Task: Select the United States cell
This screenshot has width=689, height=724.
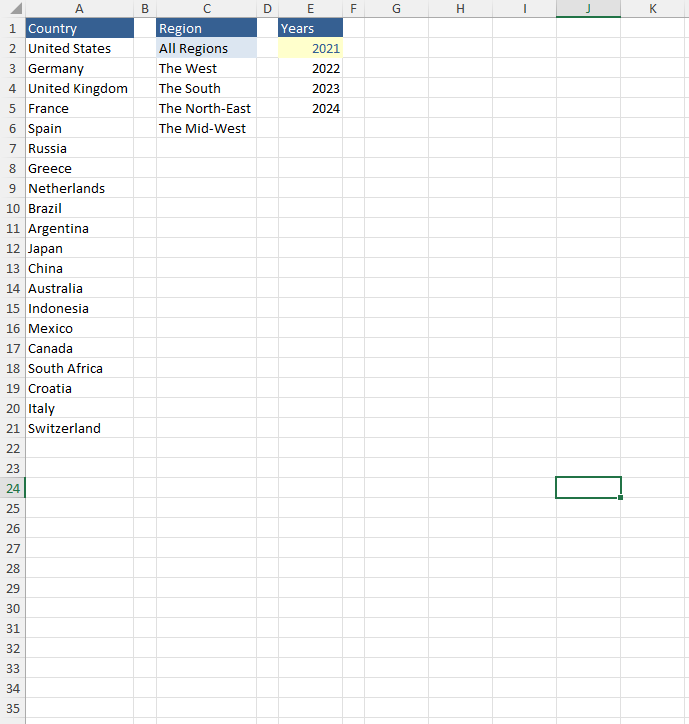Action: coord(79,48)
